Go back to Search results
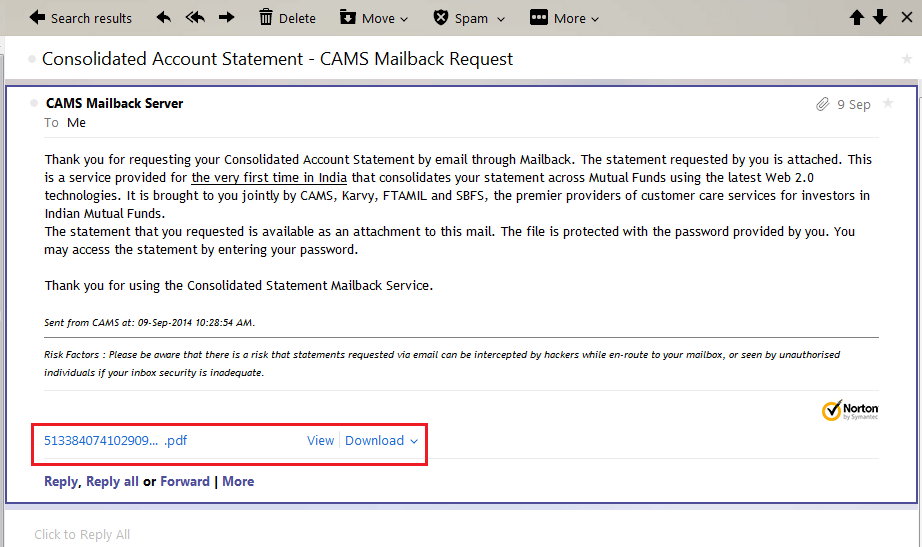 (x=80, y=18)
